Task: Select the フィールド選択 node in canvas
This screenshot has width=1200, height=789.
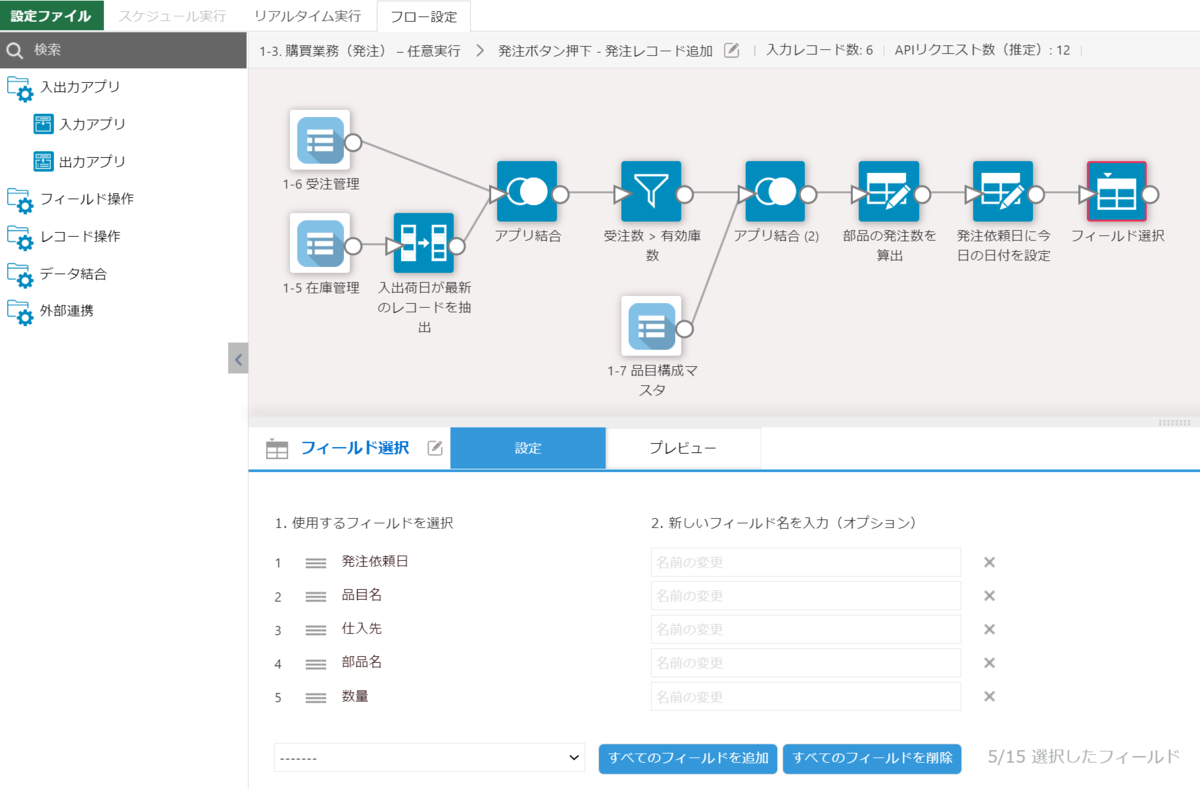Action: pos(1117,191)
